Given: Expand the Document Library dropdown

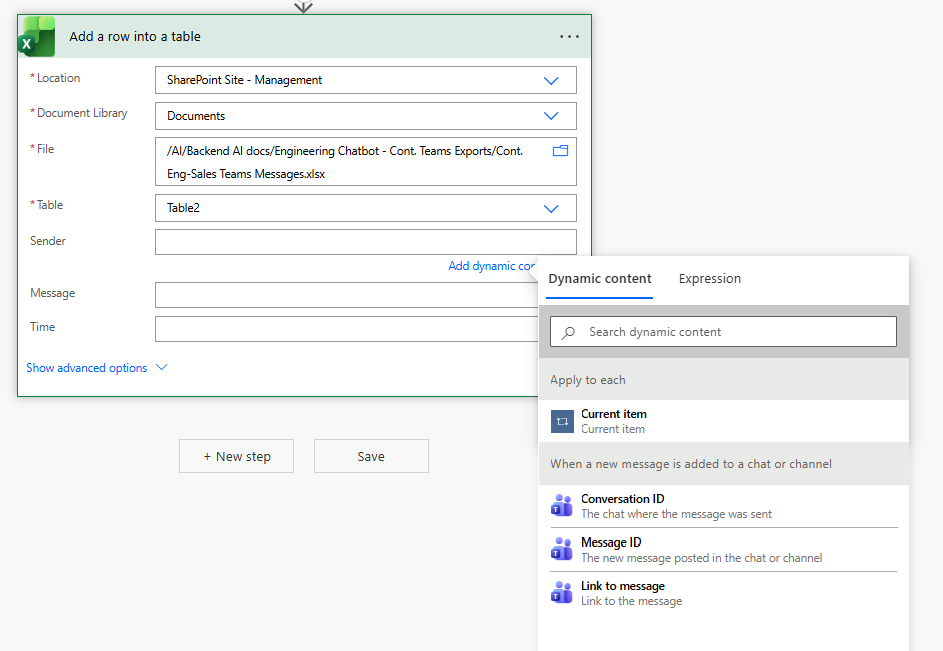Looking at the screenshot, I should [x=551, y=116].
